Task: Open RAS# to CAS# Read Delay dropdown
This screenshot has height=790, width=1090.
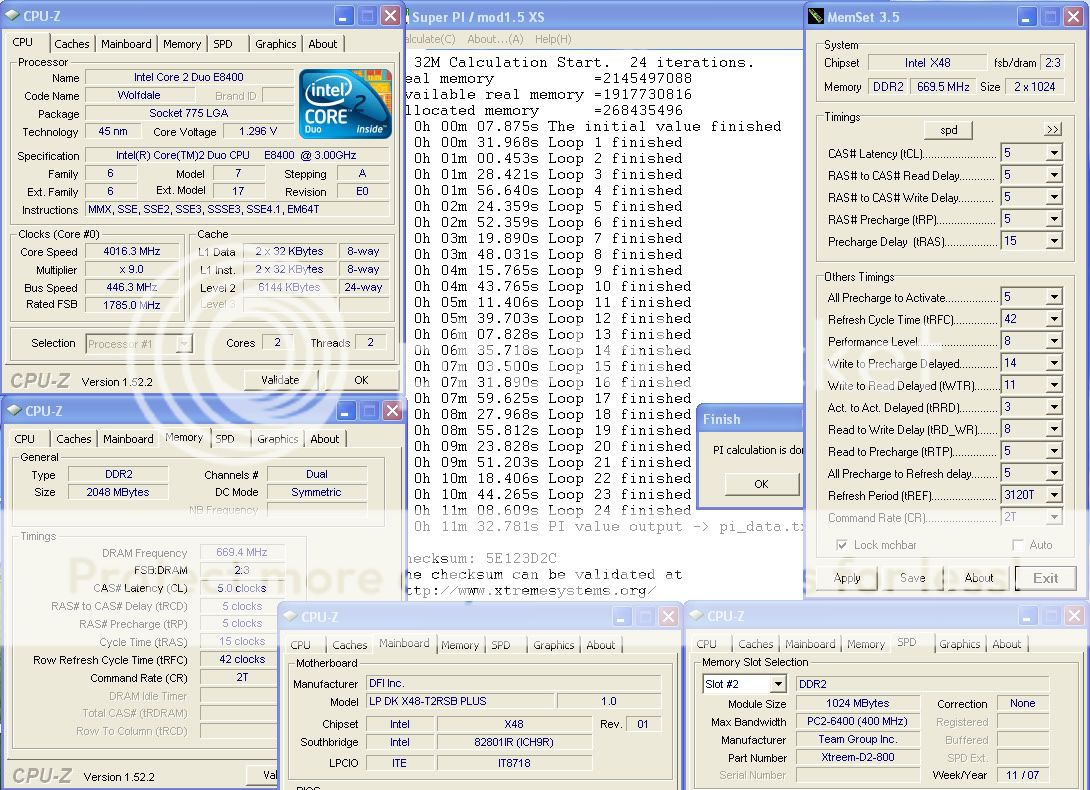Action: point(1054,175)
